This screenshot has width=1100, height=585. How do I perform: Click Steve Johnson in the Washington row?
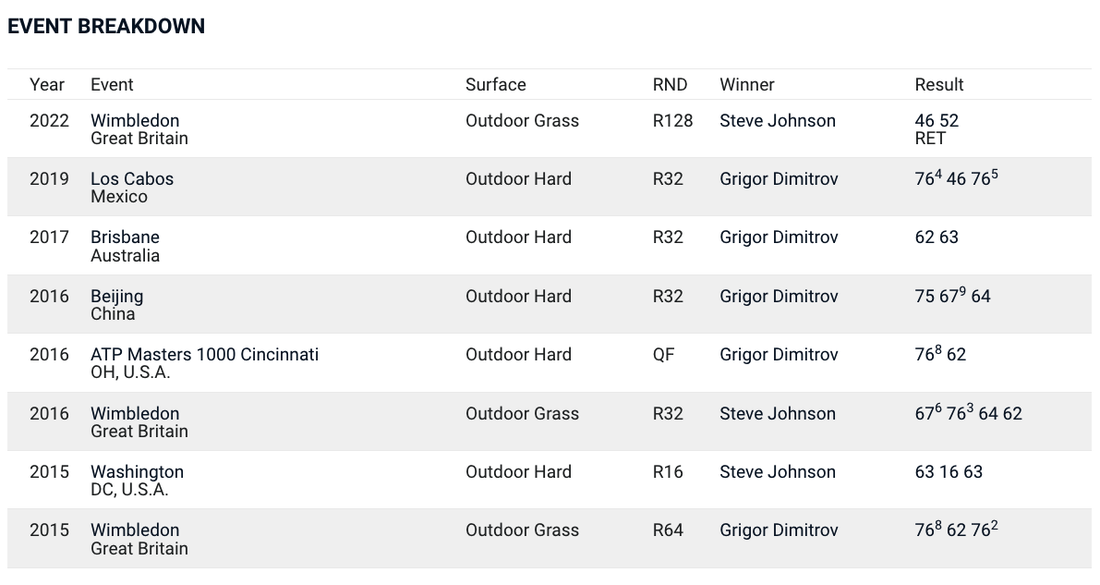[x=777, y=472]
